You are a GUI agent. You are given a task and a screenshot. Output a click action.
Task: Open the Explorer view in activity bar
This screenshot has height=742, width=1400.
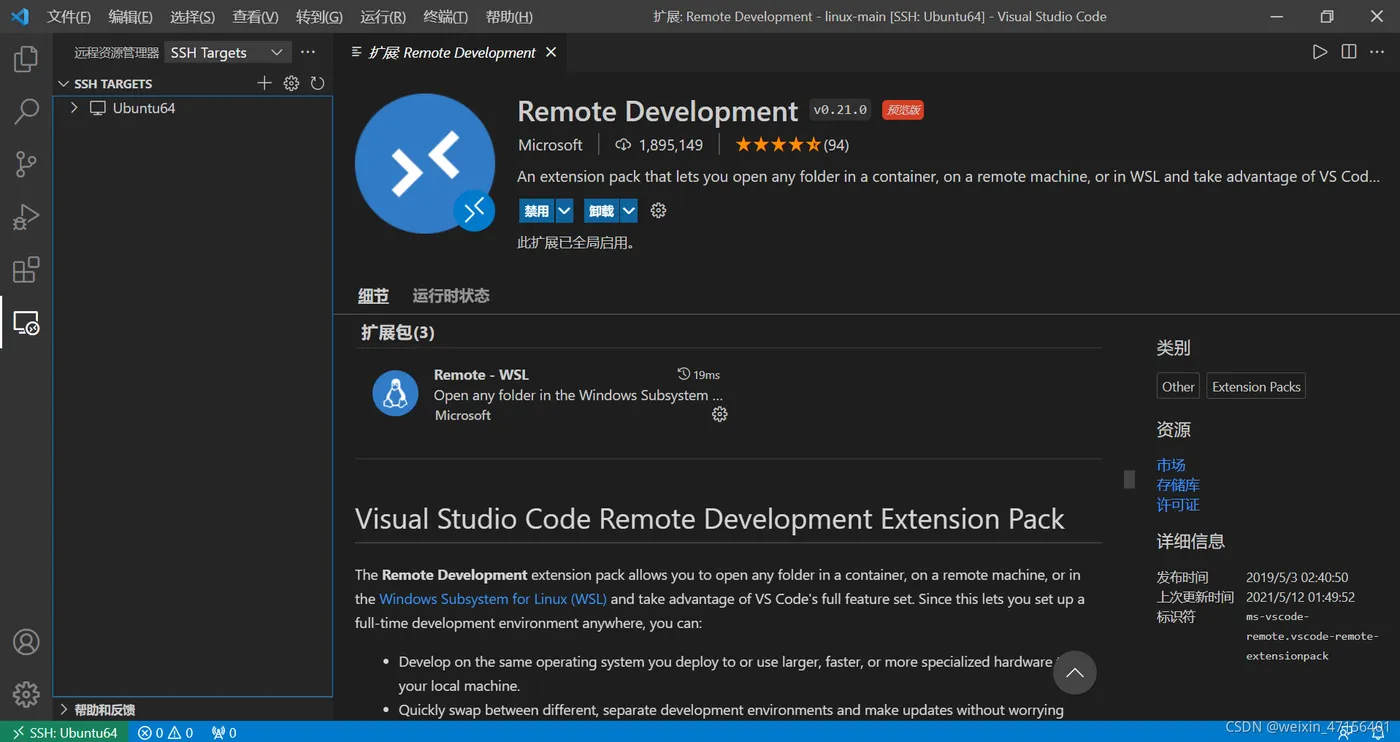(x=26, y=59)
